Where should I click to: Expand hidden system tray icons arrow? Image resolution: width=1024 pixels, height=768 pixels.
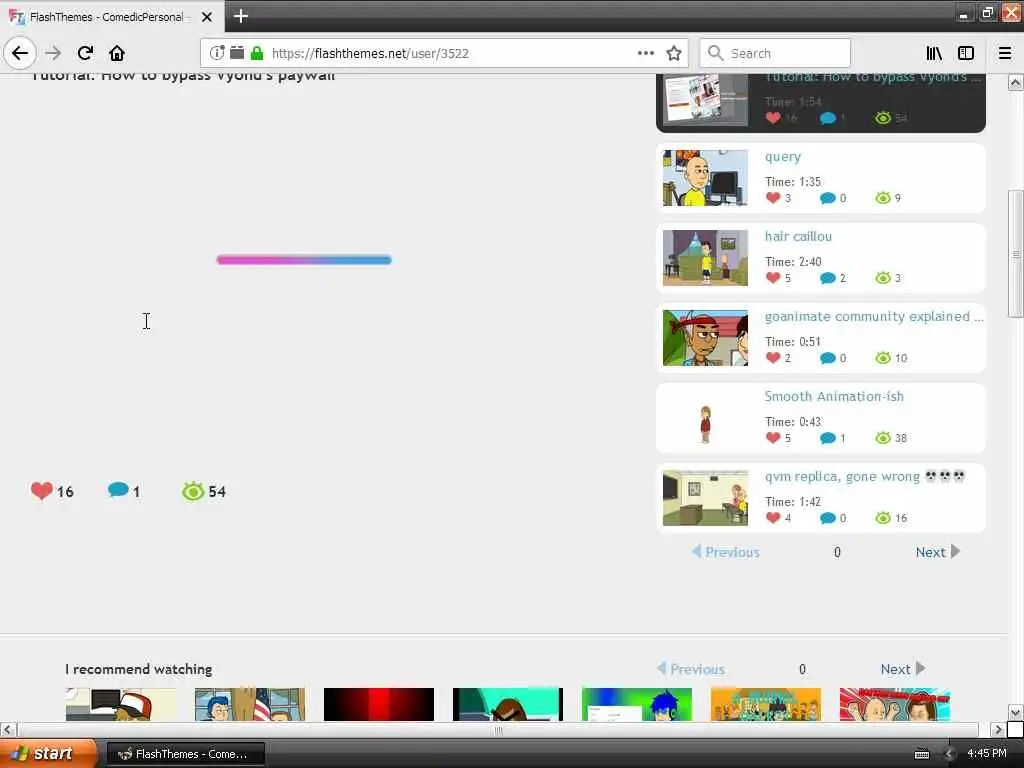pos(950,754)
